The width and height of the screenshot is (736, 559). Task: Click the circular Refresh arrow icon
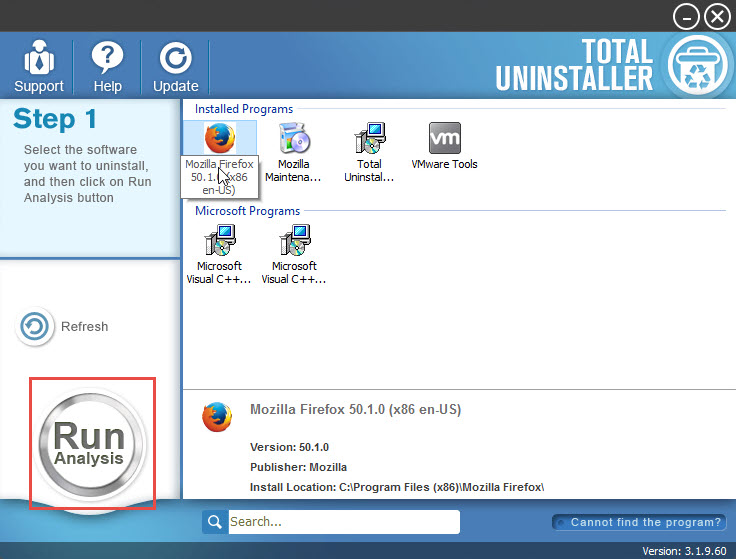pyautogui.click(x=34, y=326)
